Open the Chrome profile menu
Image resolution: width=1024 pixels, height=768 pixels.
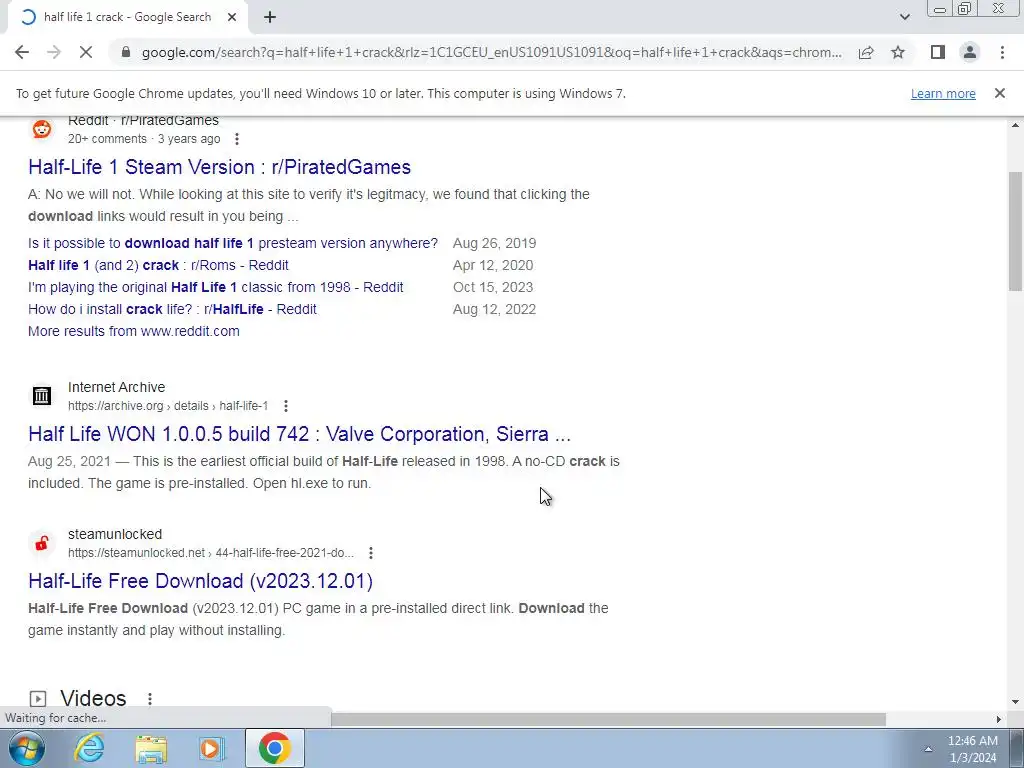[970, 52]
